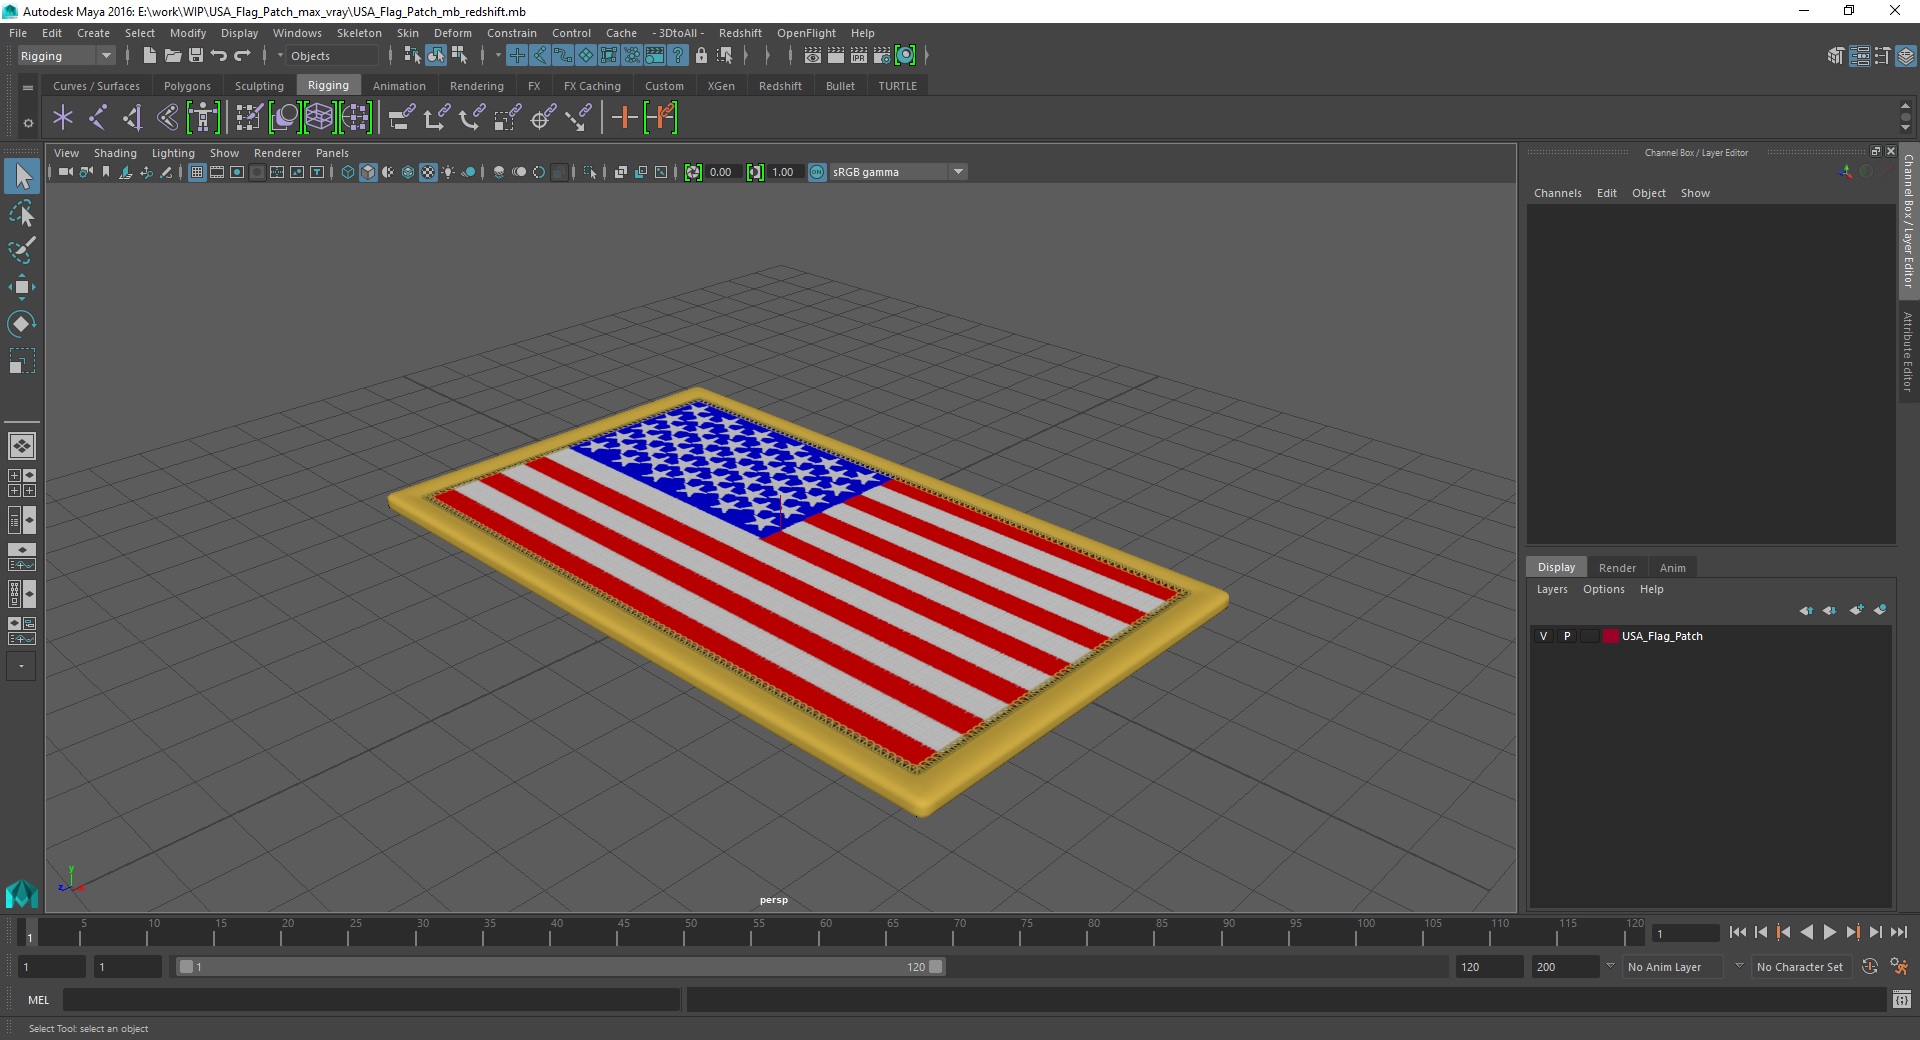Viewport: 1920px width, 1040px height.
Task: Click the orange Set Key shelf icon
Action: [624, 118]
